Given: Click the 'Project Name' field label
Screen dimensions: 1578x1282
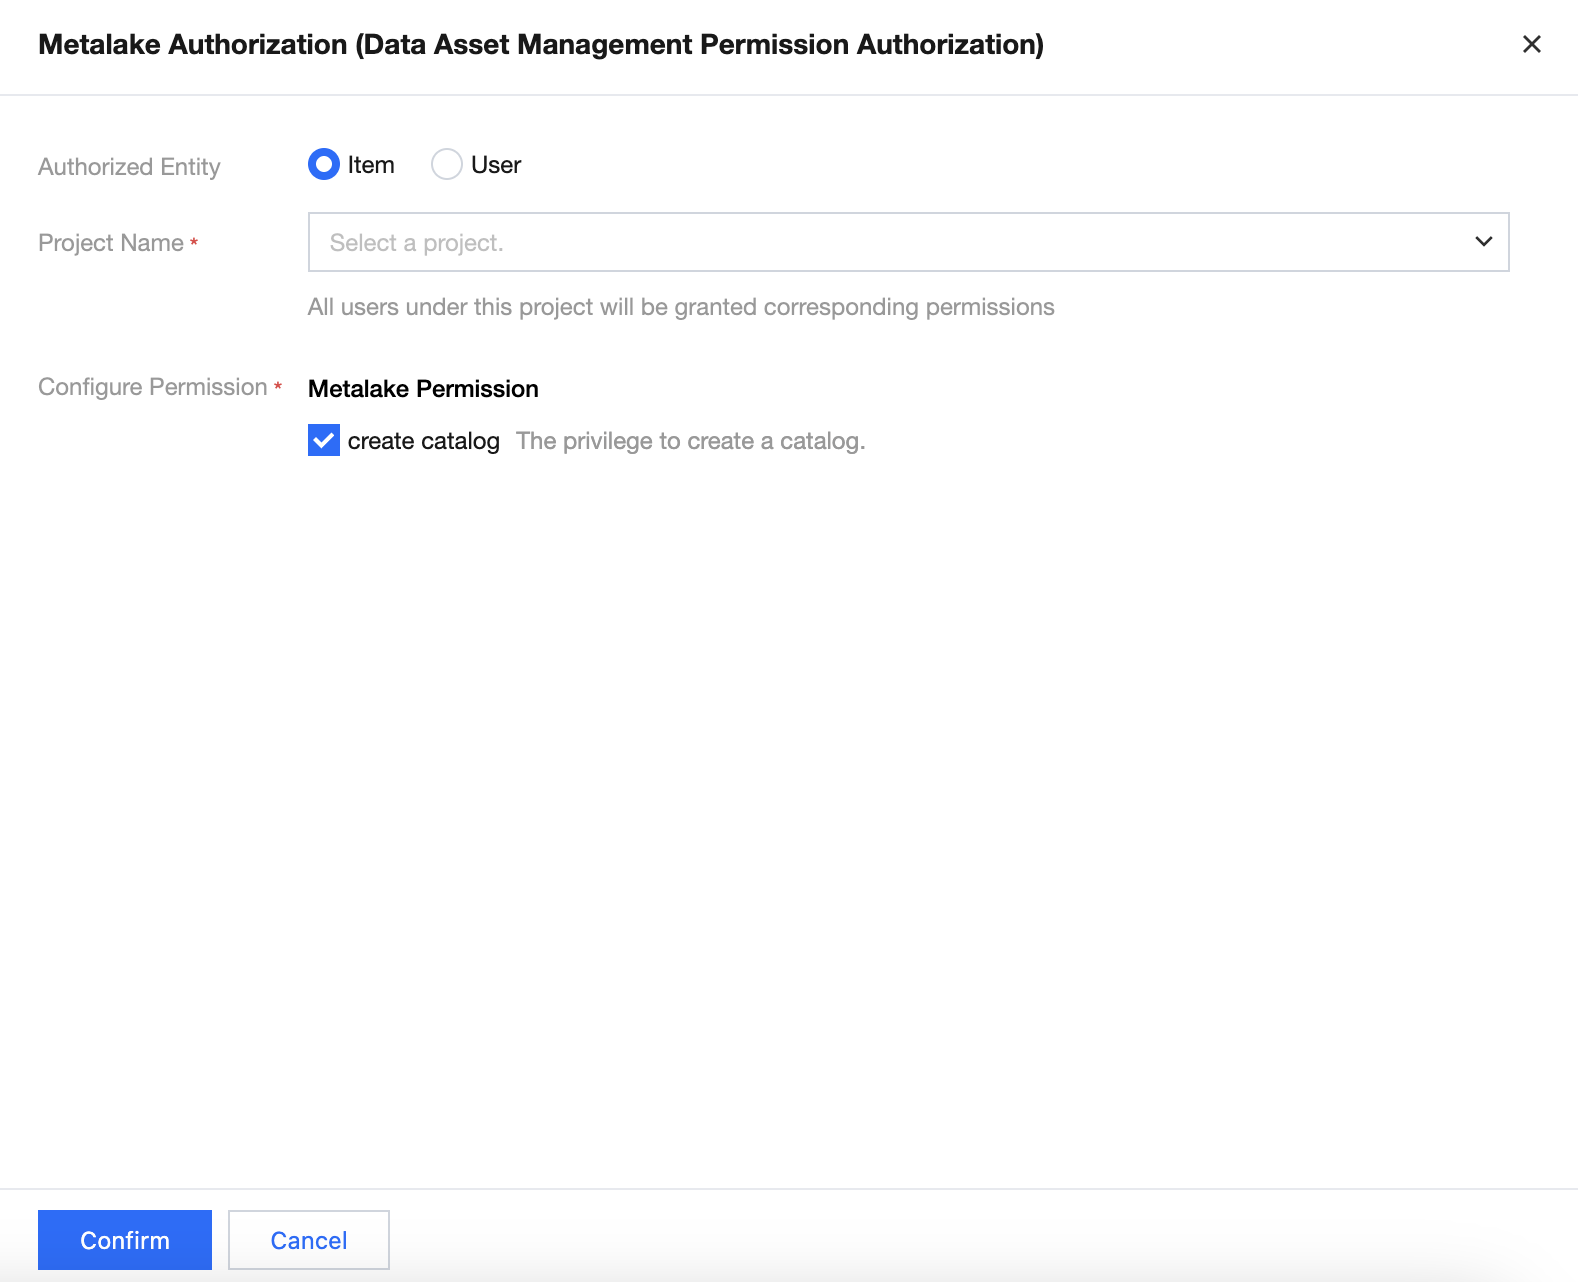Looking at the screenshot, I should [x=111, y=243].
